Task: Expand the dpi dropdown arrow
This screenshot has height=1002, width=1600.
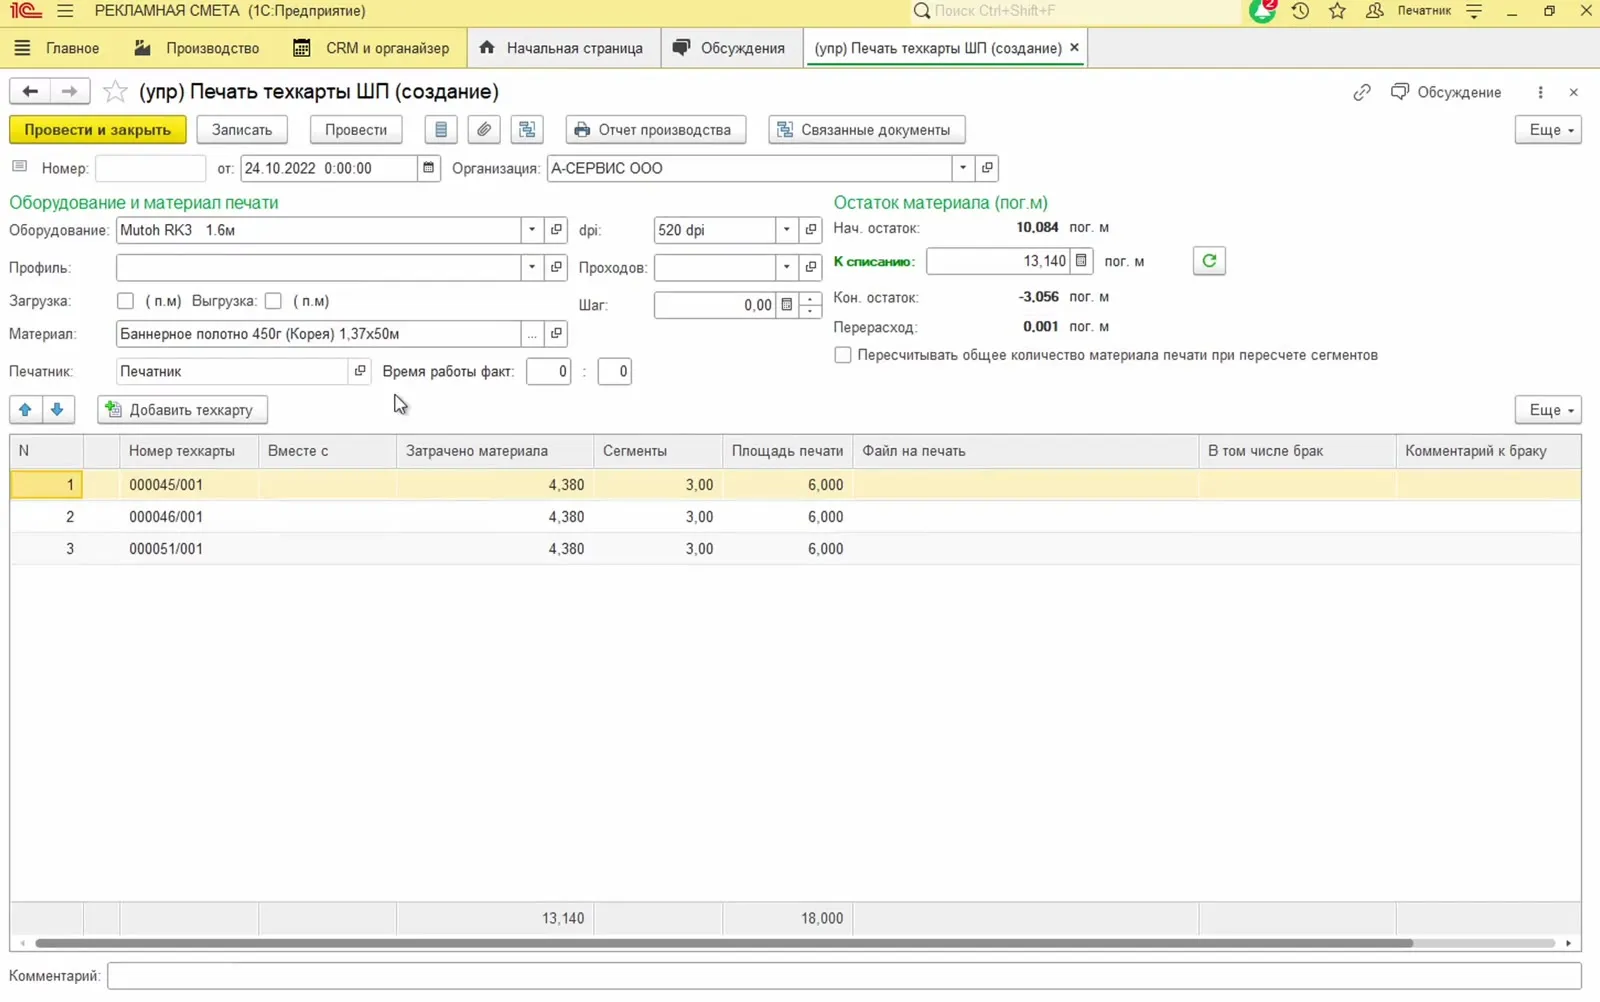Action: (x=787, y=230)
